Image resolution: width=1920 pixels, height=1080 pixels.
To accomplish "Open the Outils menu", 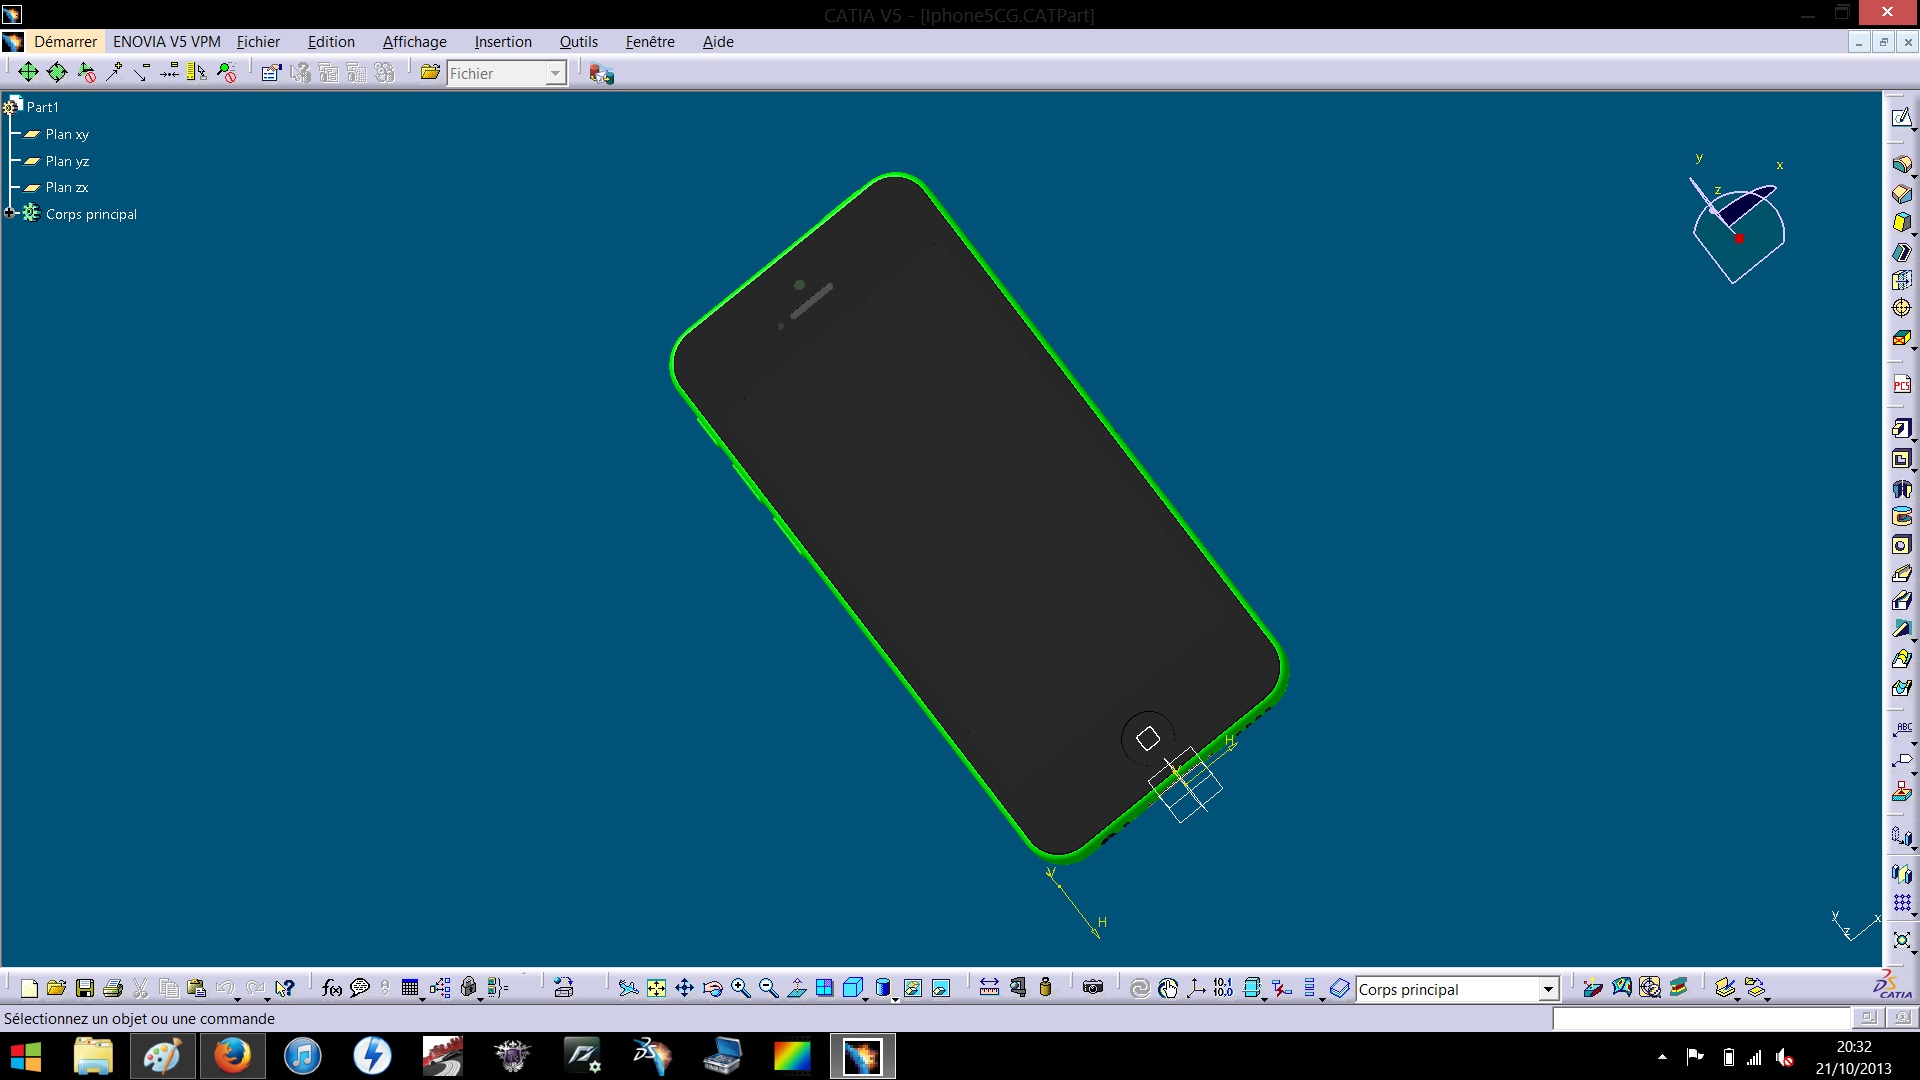I will [578, 42].
